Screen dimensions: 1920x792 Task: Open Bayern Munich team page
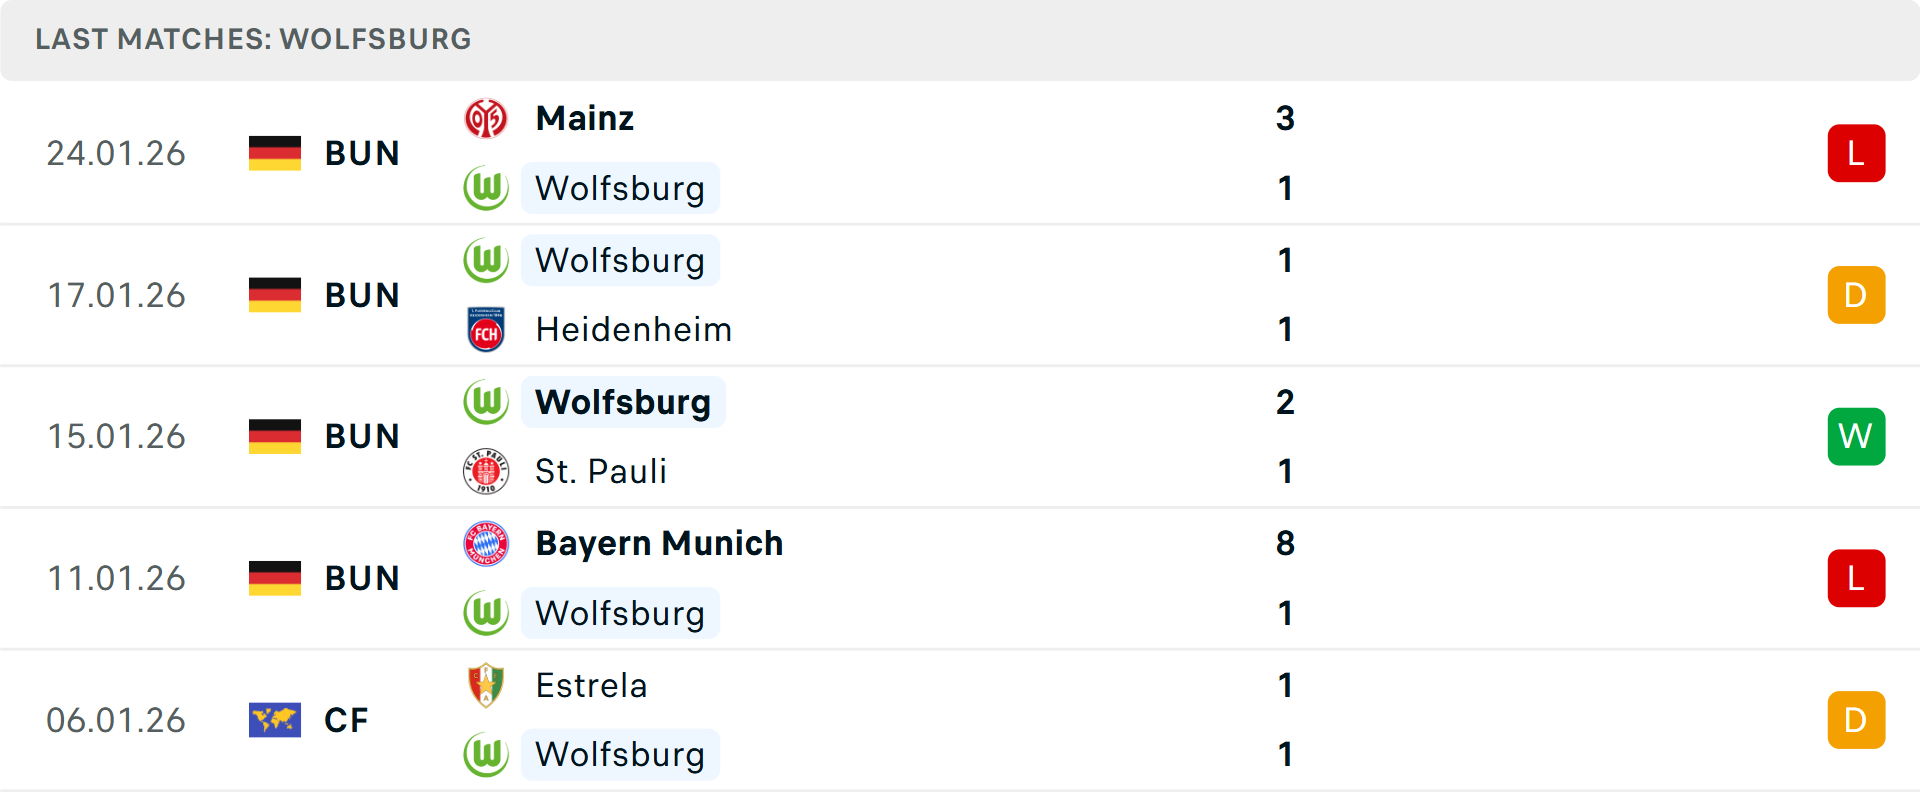(x=659, y=543)
